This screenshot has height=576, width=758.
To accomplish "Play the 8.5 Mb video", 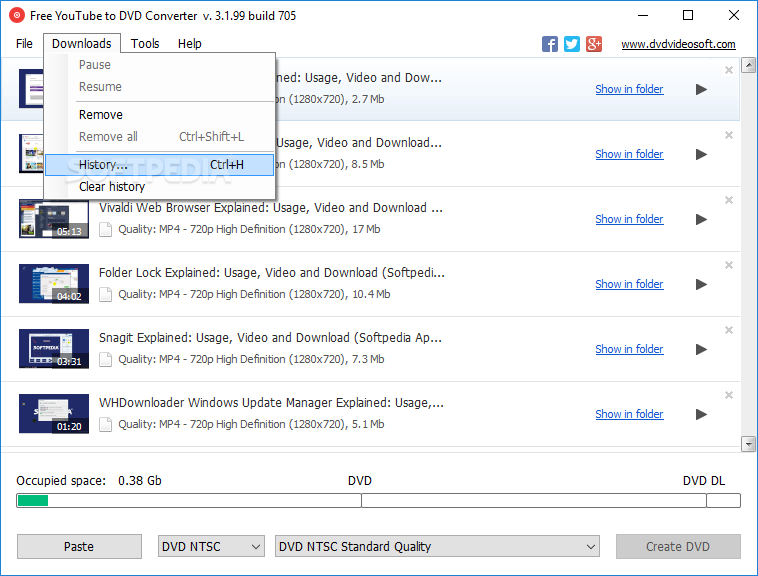I will [x=701, y=155].
